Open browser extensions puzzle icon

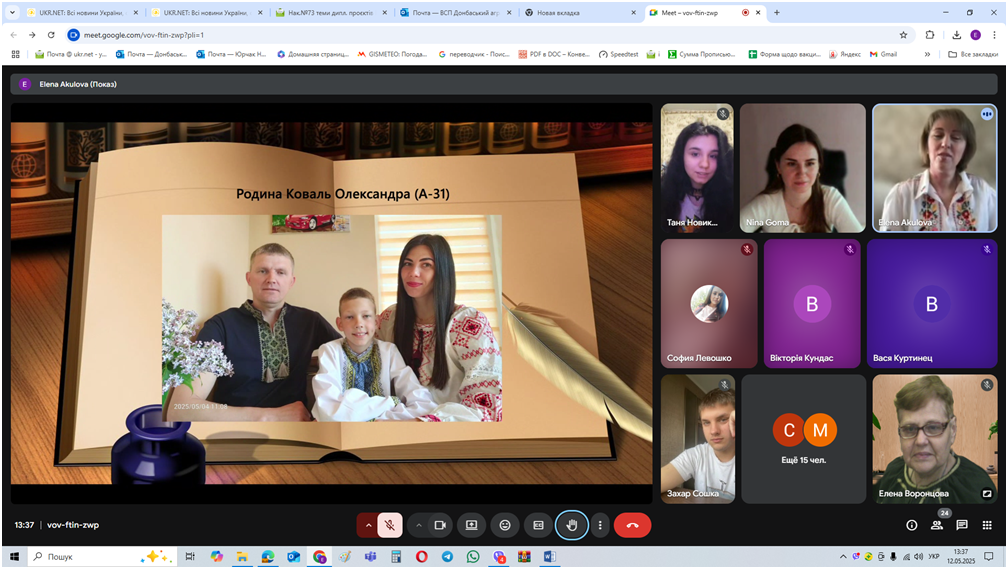point(930,35)
